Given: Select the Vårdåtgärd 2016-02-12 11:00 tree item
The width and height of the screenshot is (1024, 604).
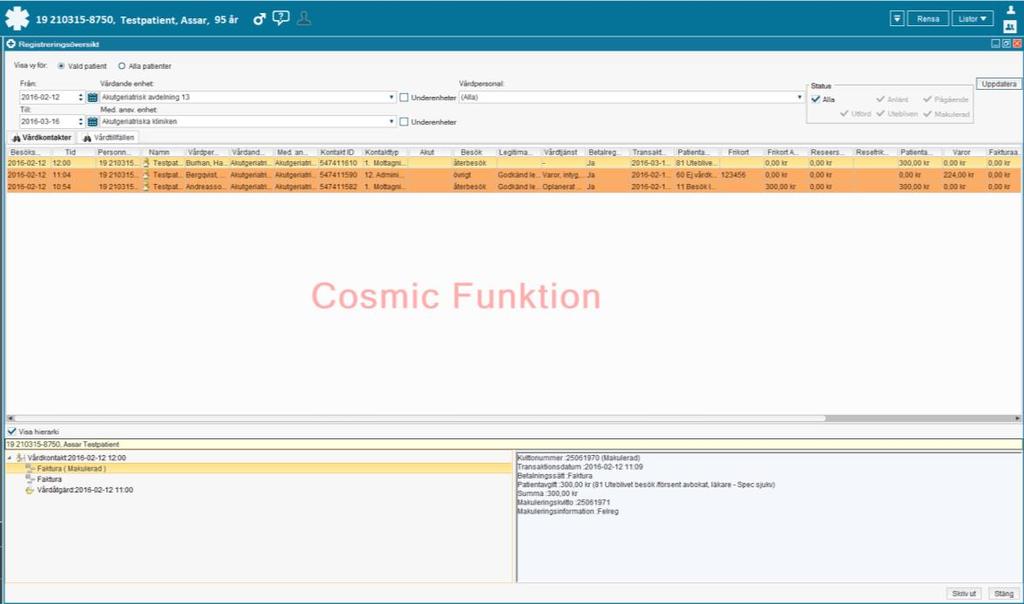Looking at the screenshot, I should tap(85, 490).
